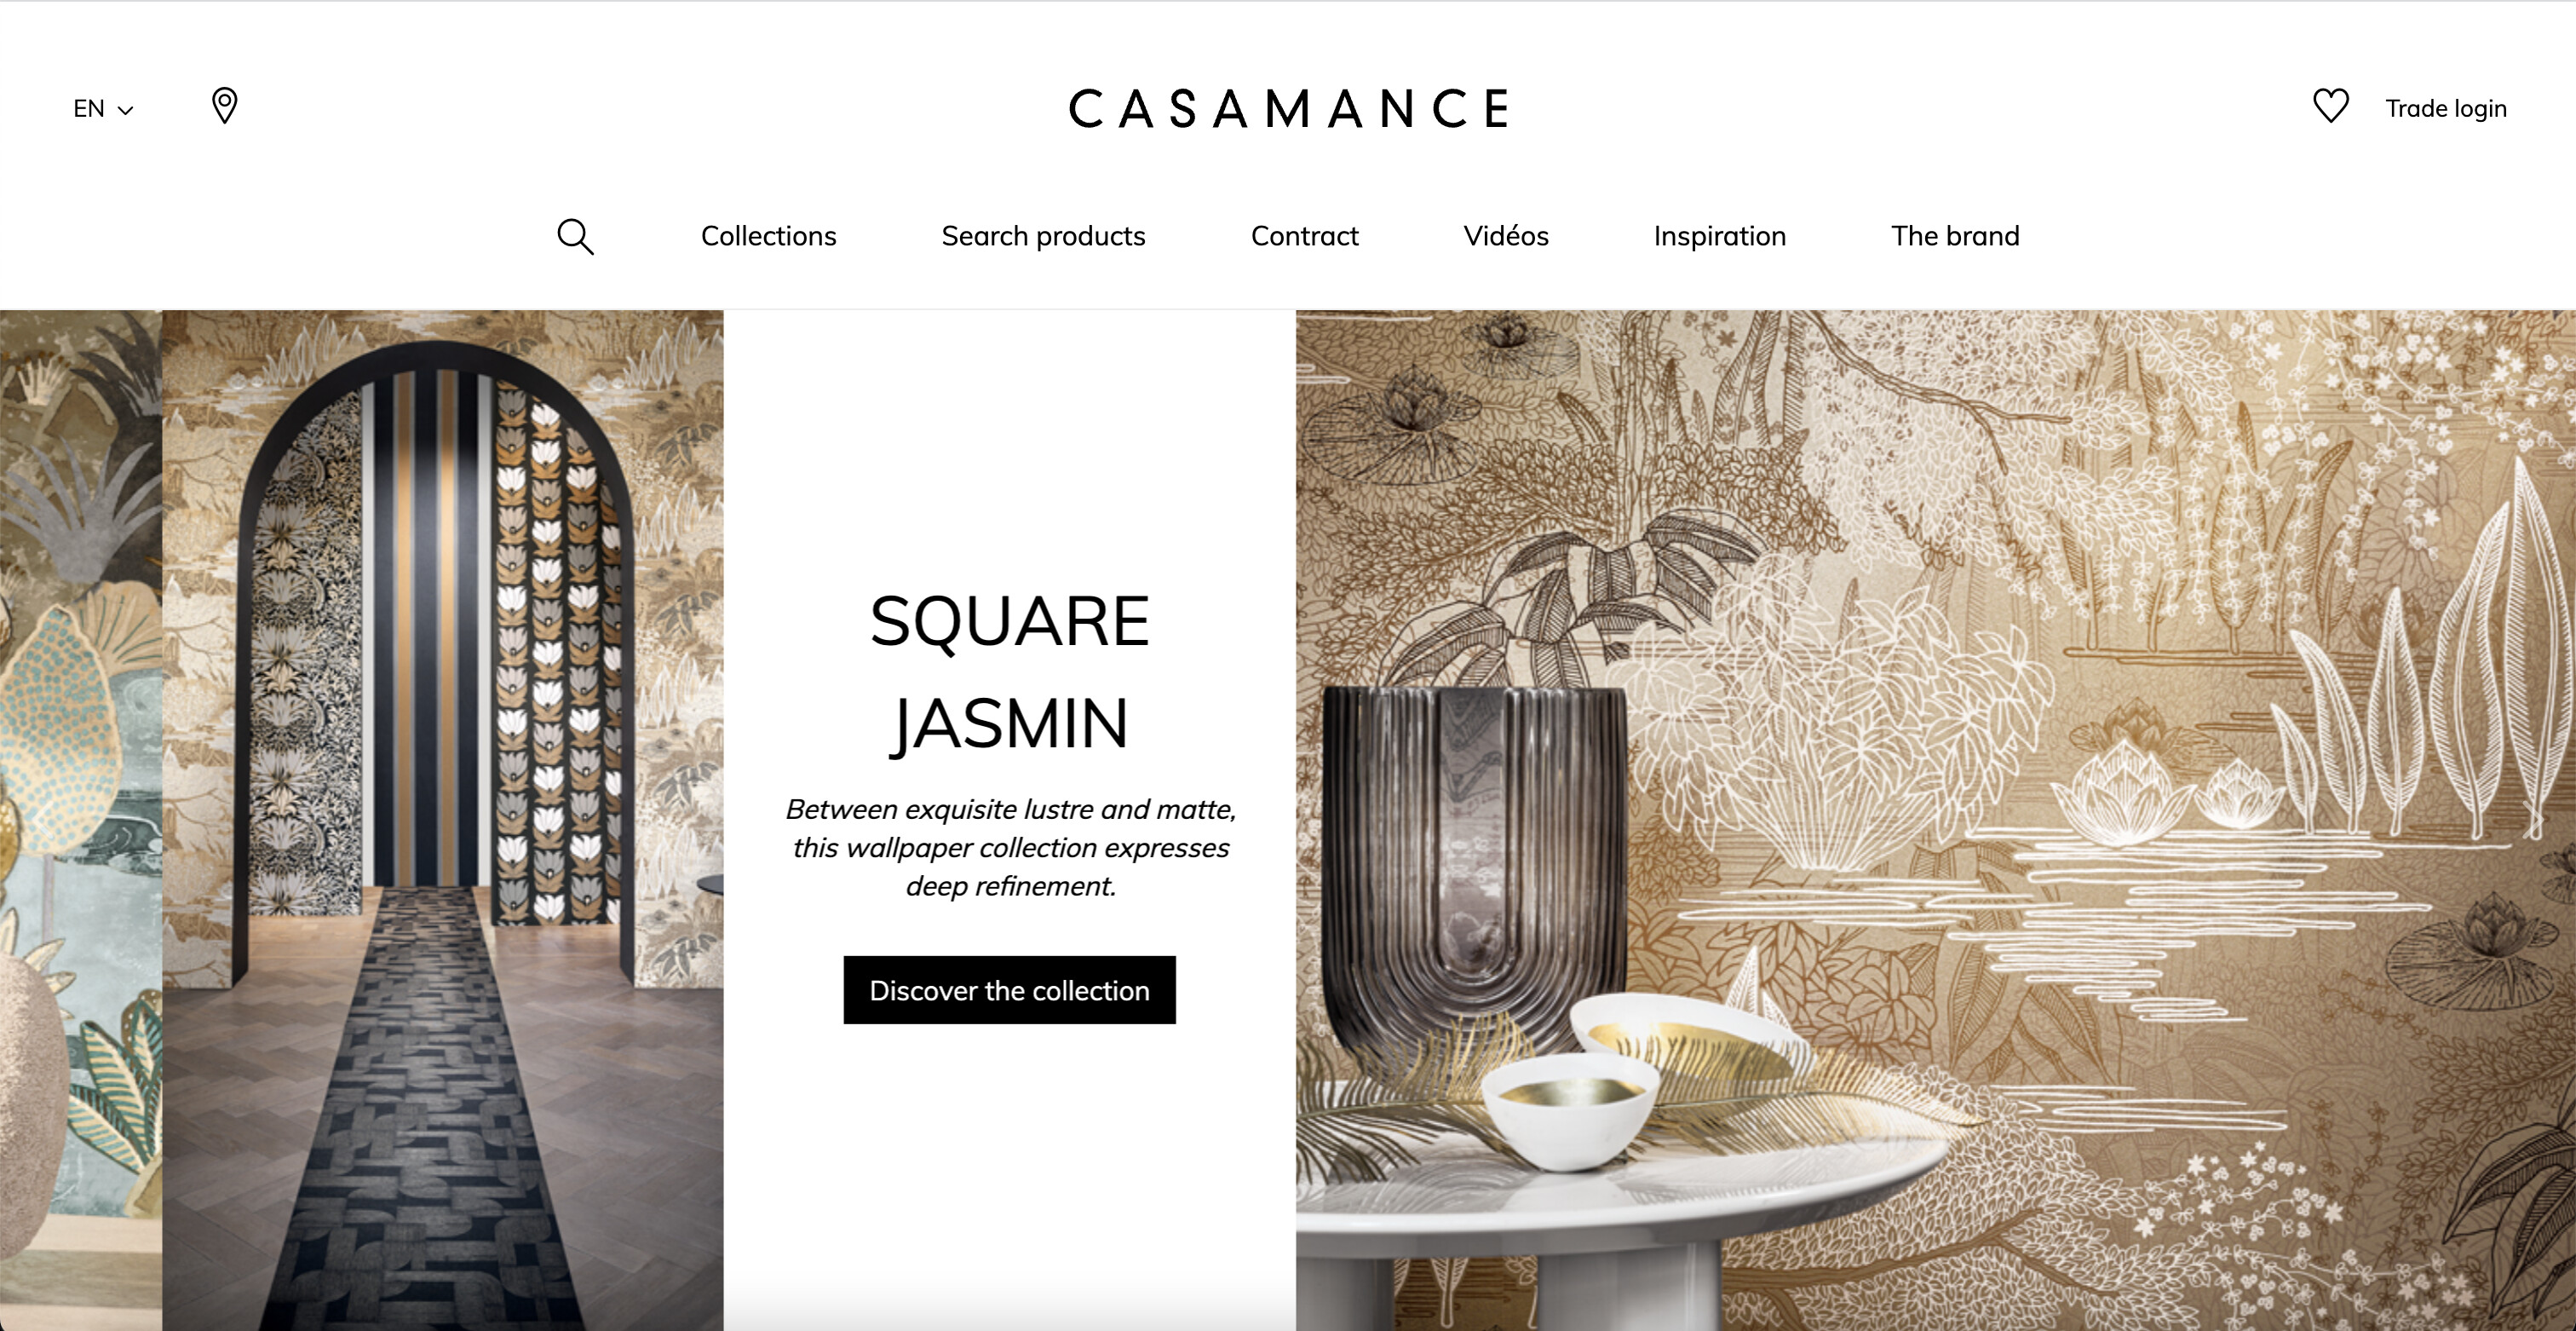Click the SQUARE JASMIN heading
This screenshot has width=2576, height=1331.
1009,672
